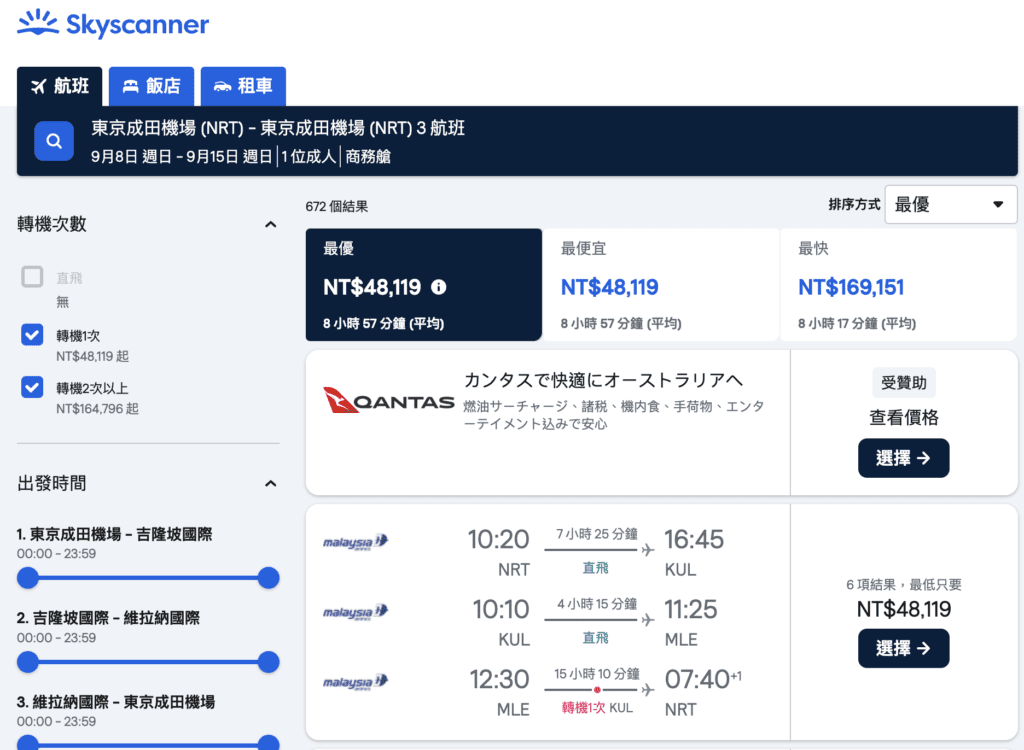
Task: Uncheck the 轉機1次 one-stop checkbox
Action: click(x=32, y=334)
